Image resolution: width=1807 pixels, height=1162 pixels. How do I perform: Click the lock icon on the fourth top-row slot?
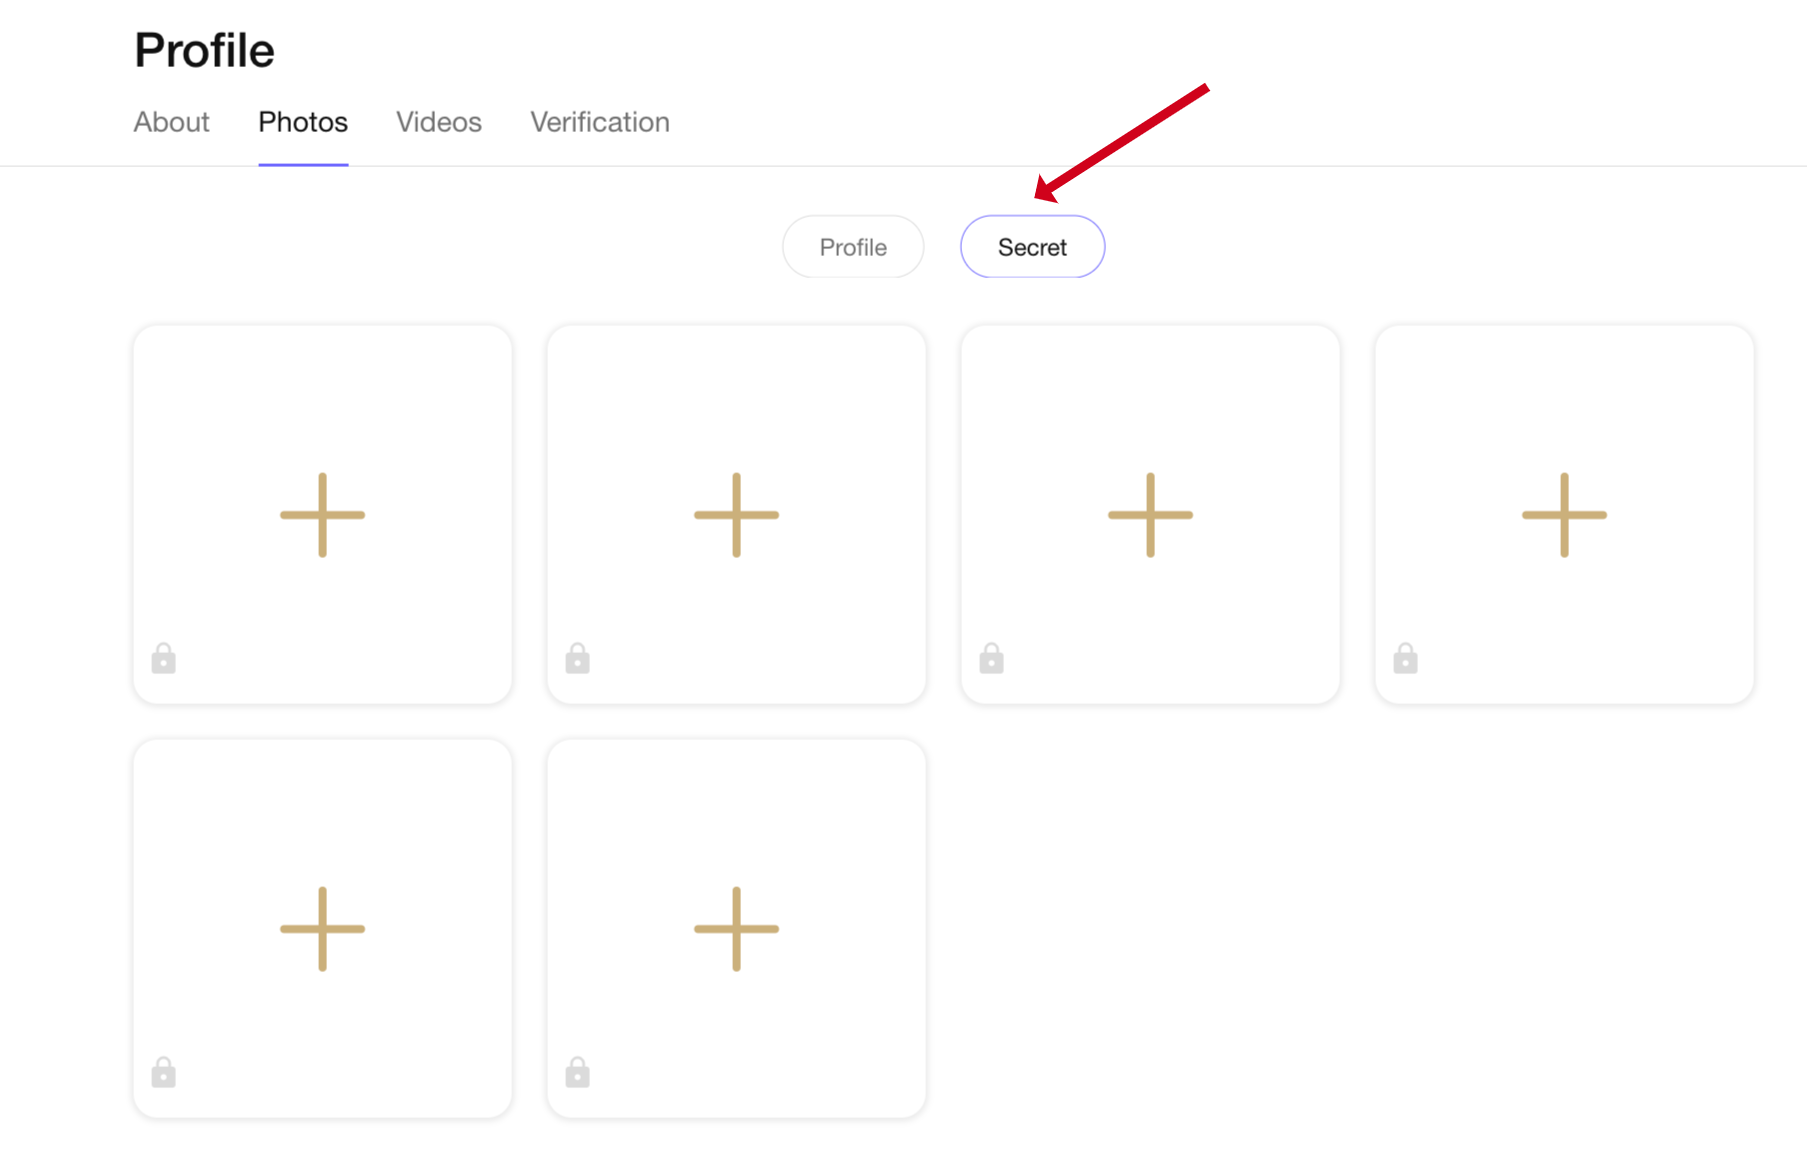[1406, 659]
